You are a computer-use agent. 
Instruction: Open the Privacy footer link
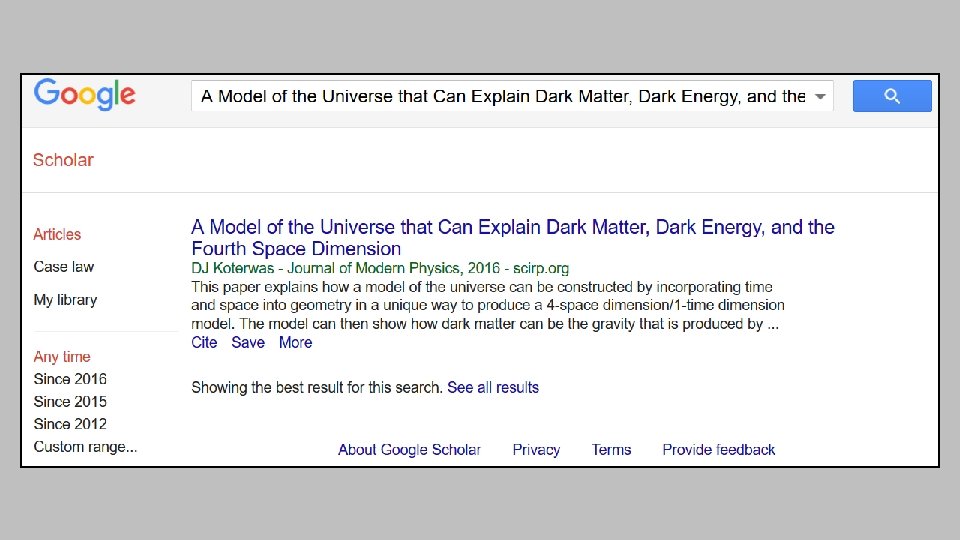click(536, 450)
